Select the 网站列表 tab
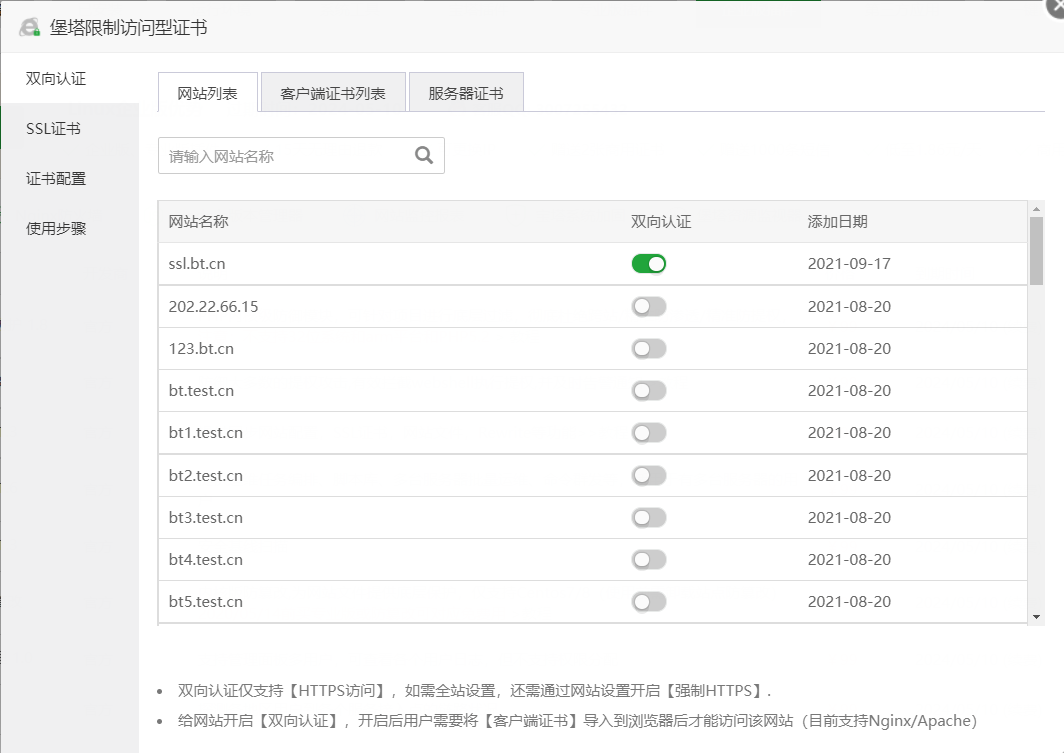1064x753 pixels. click(x=207, y=91)
